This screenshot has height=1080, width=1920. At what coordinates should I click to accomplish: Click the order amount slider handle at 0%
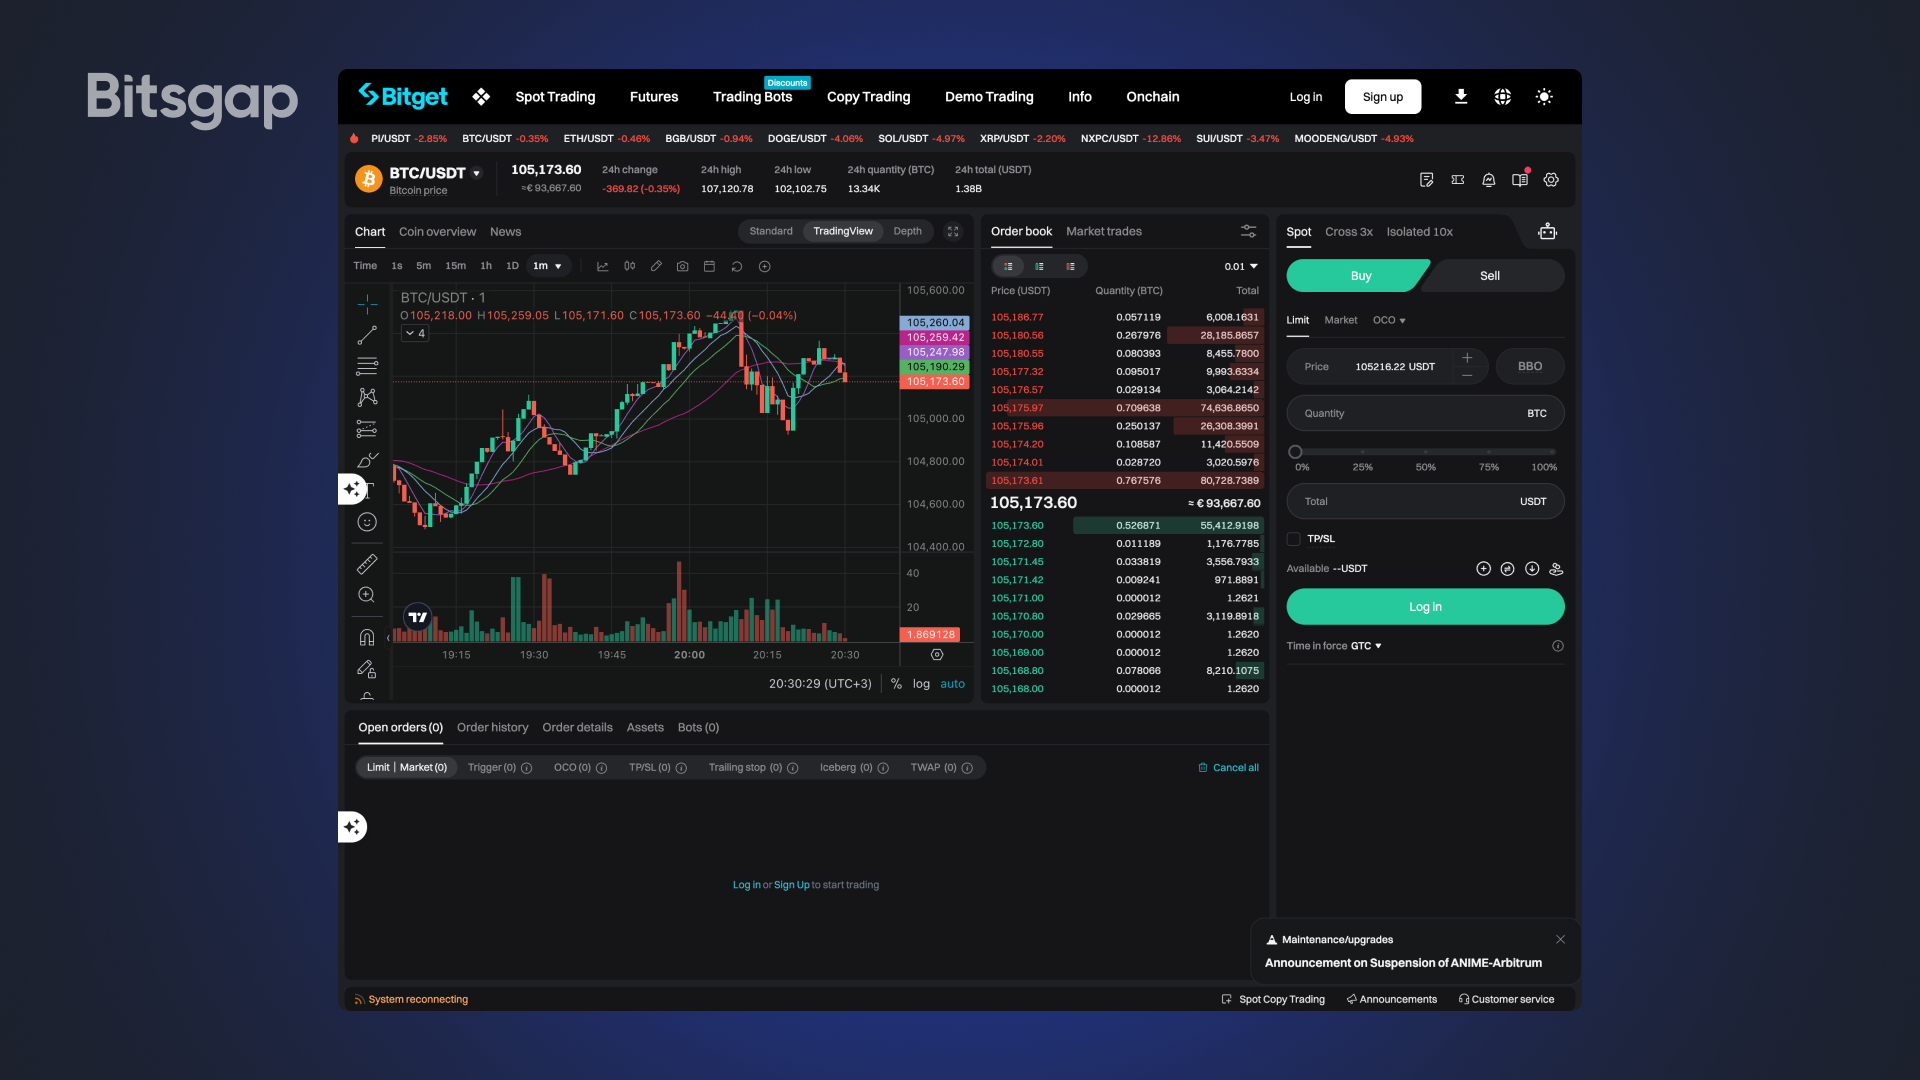[1295, 452]
